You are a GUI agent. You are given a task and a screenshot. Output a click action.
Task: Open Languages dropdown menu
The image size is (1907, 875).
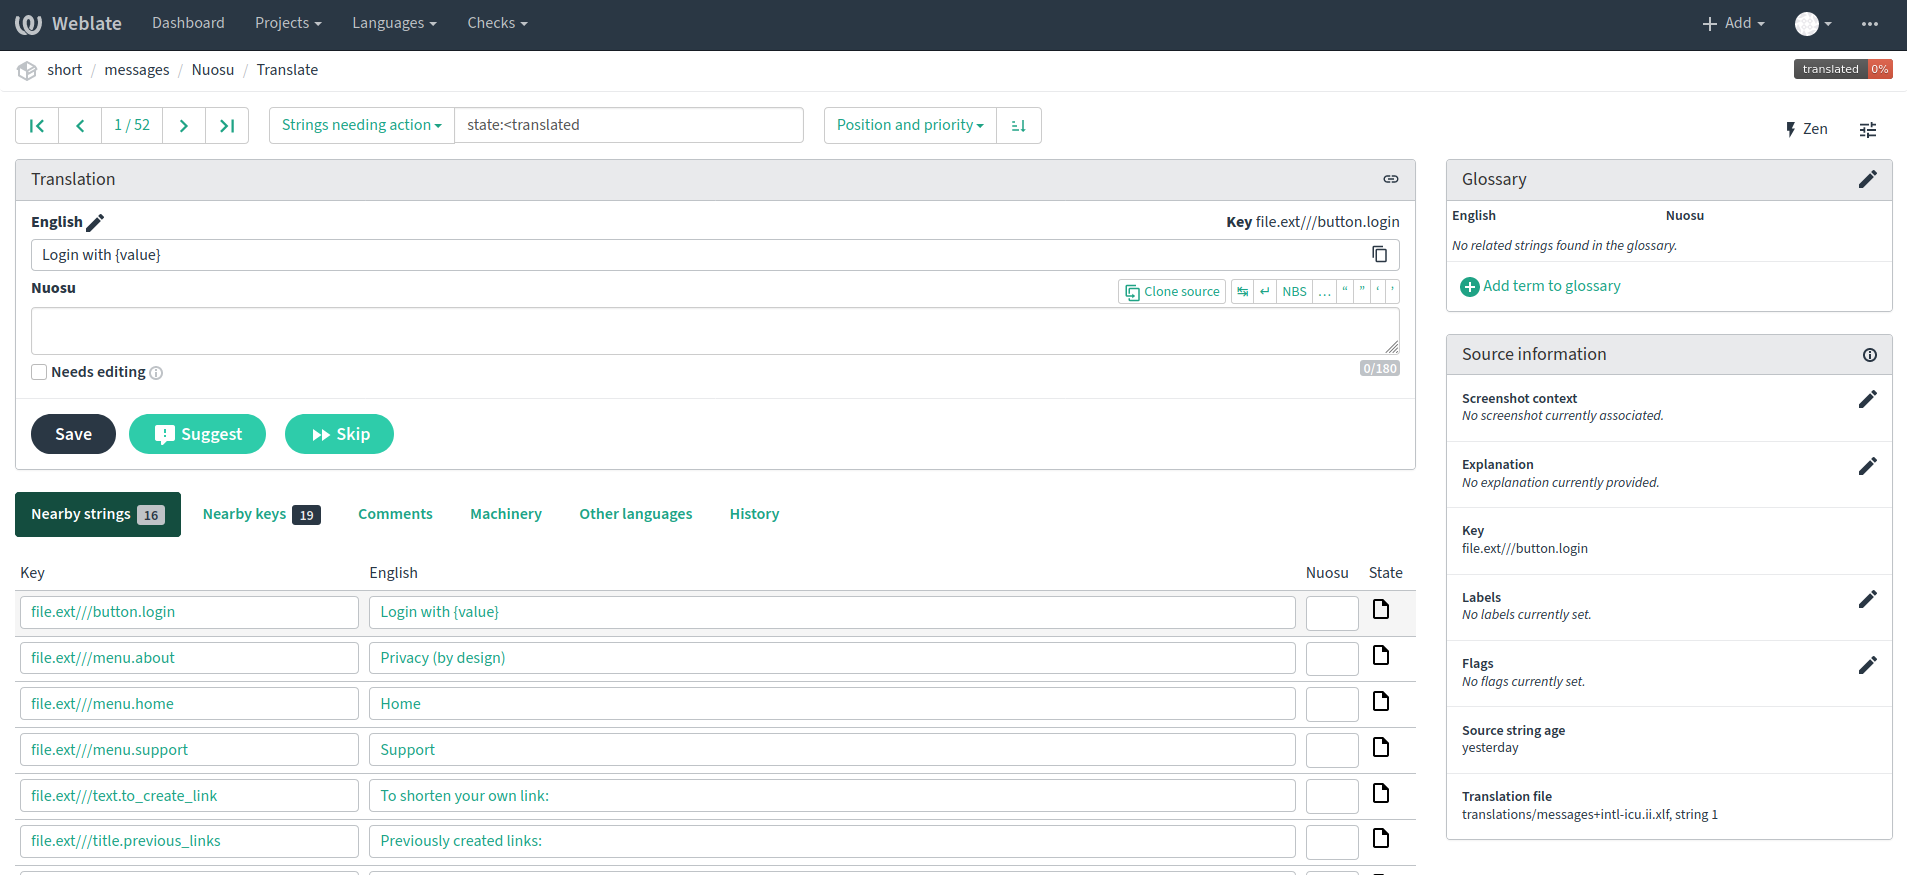point(394,23)
